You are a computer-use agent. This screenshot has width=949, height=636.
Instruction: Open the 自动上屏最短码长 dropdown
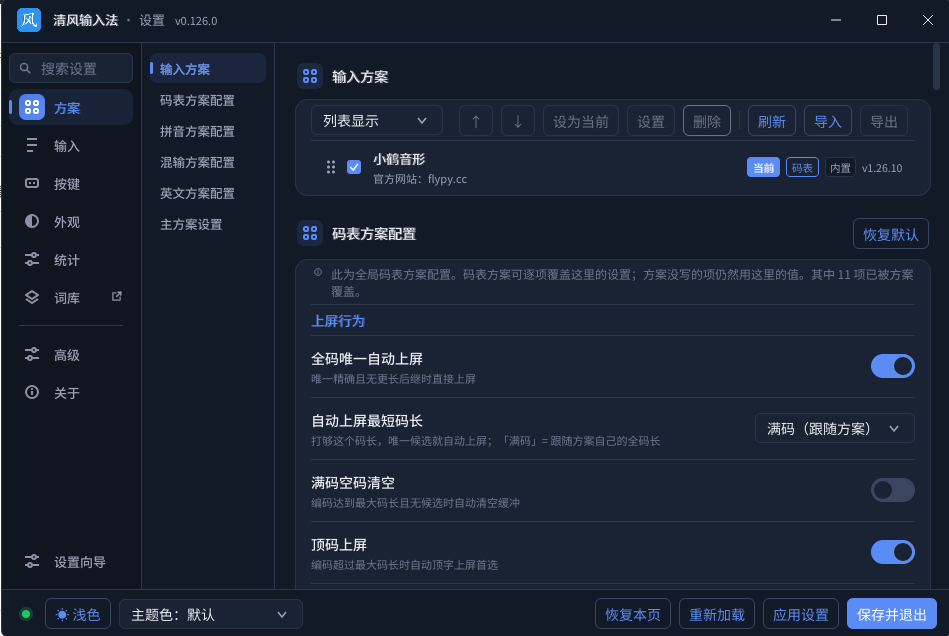click(x=834, y=428)
